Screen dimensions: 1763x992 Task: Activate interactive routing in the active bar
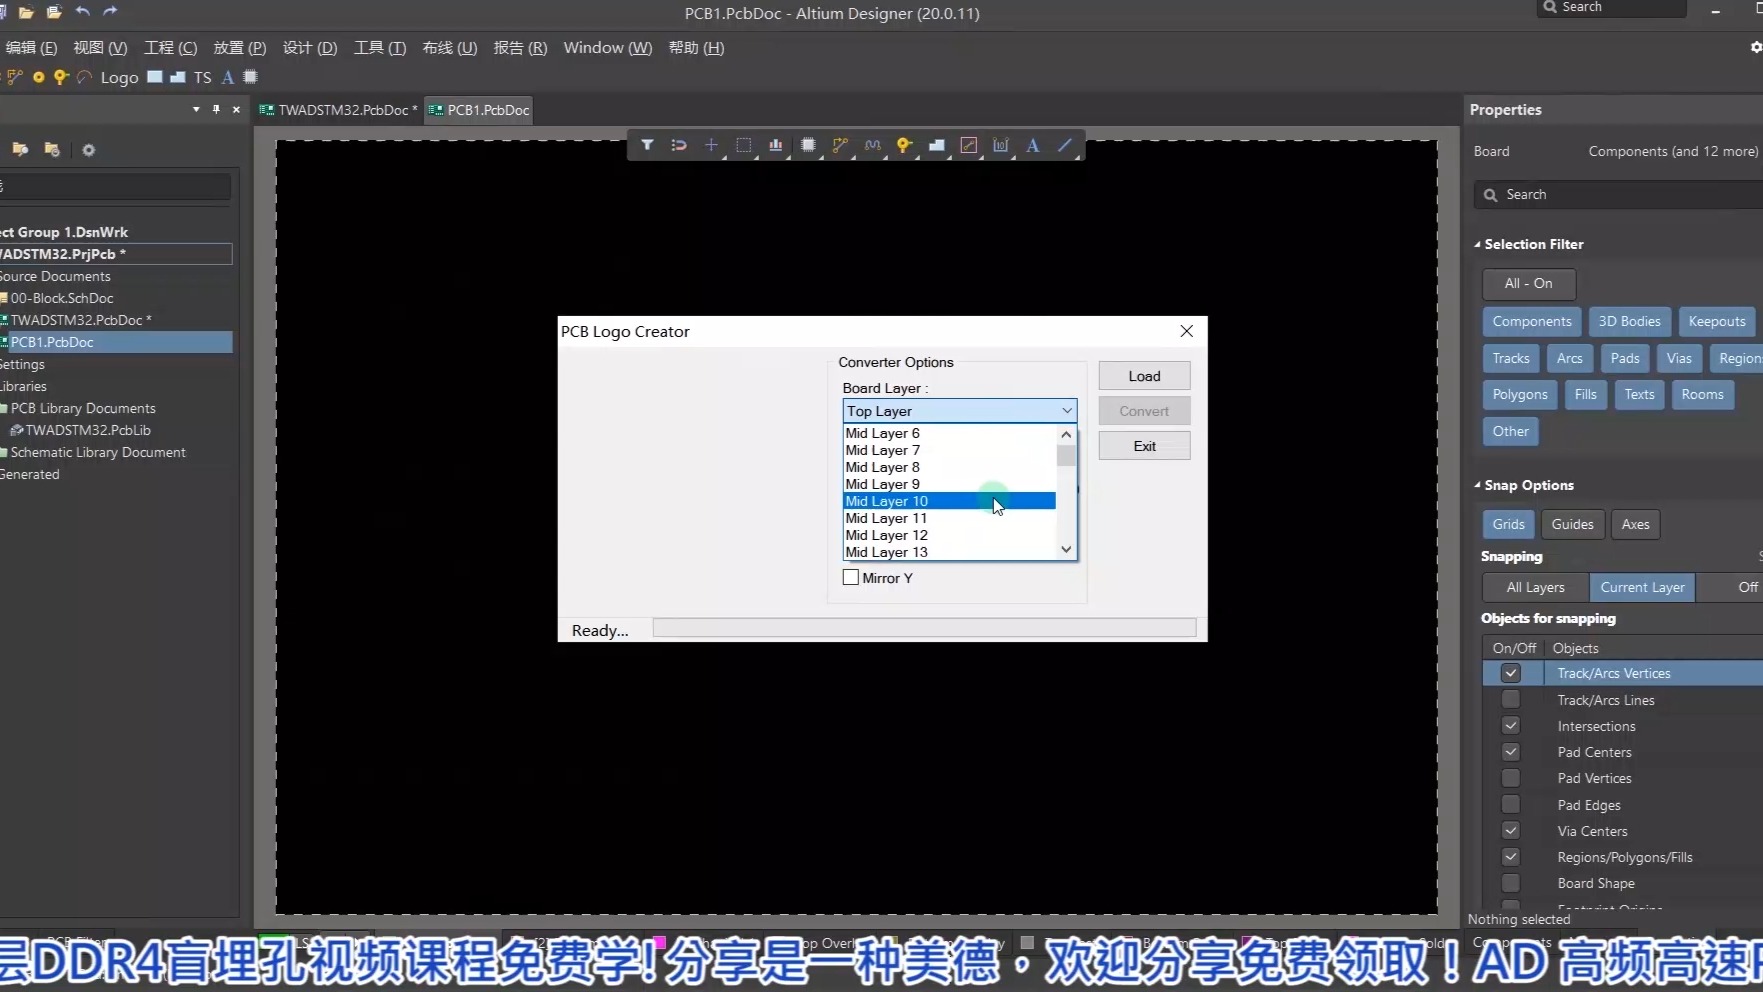(840, 145)
